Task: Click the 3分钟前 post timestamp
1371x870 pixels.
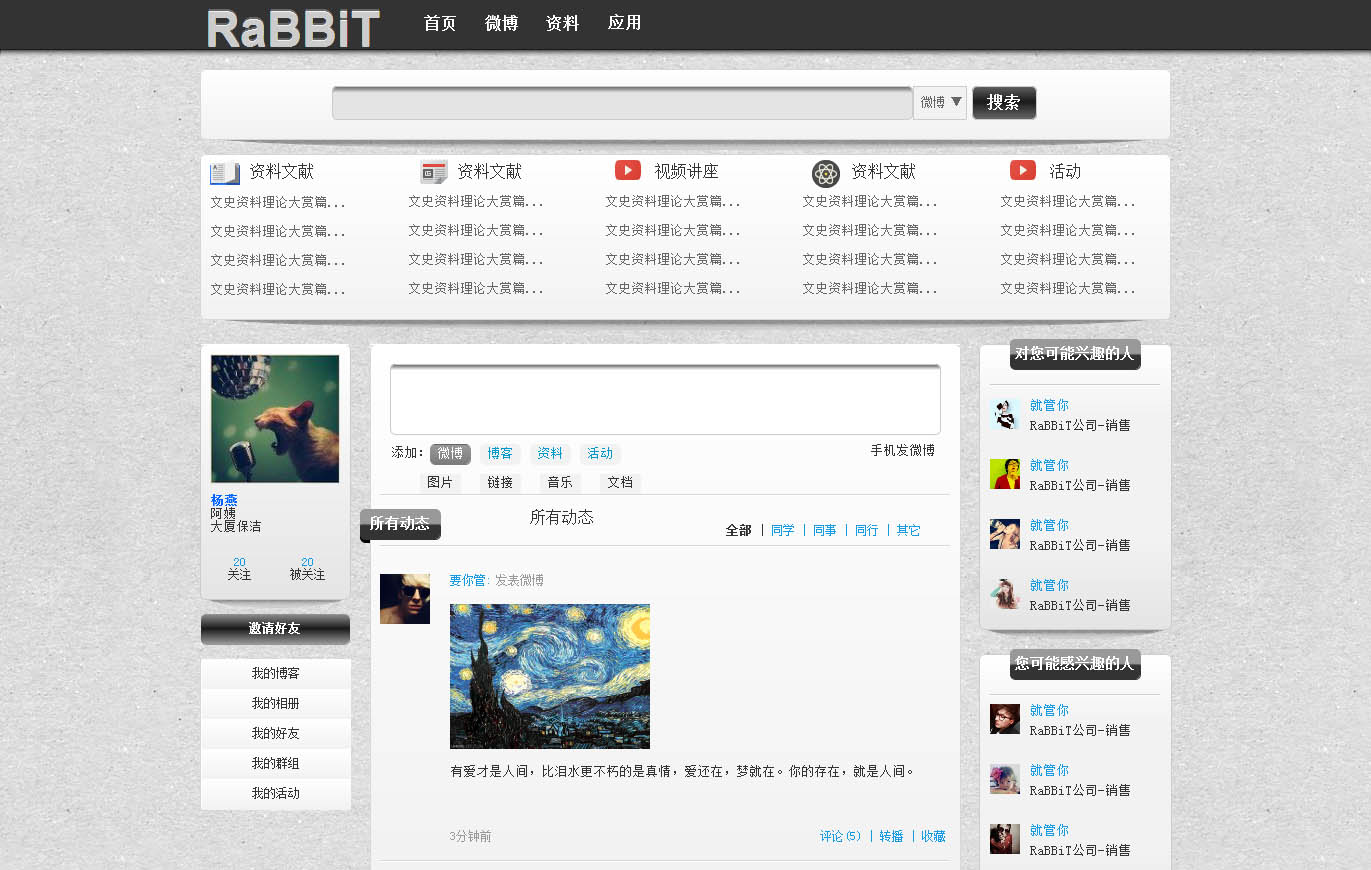Action: [x=470, y=837]
